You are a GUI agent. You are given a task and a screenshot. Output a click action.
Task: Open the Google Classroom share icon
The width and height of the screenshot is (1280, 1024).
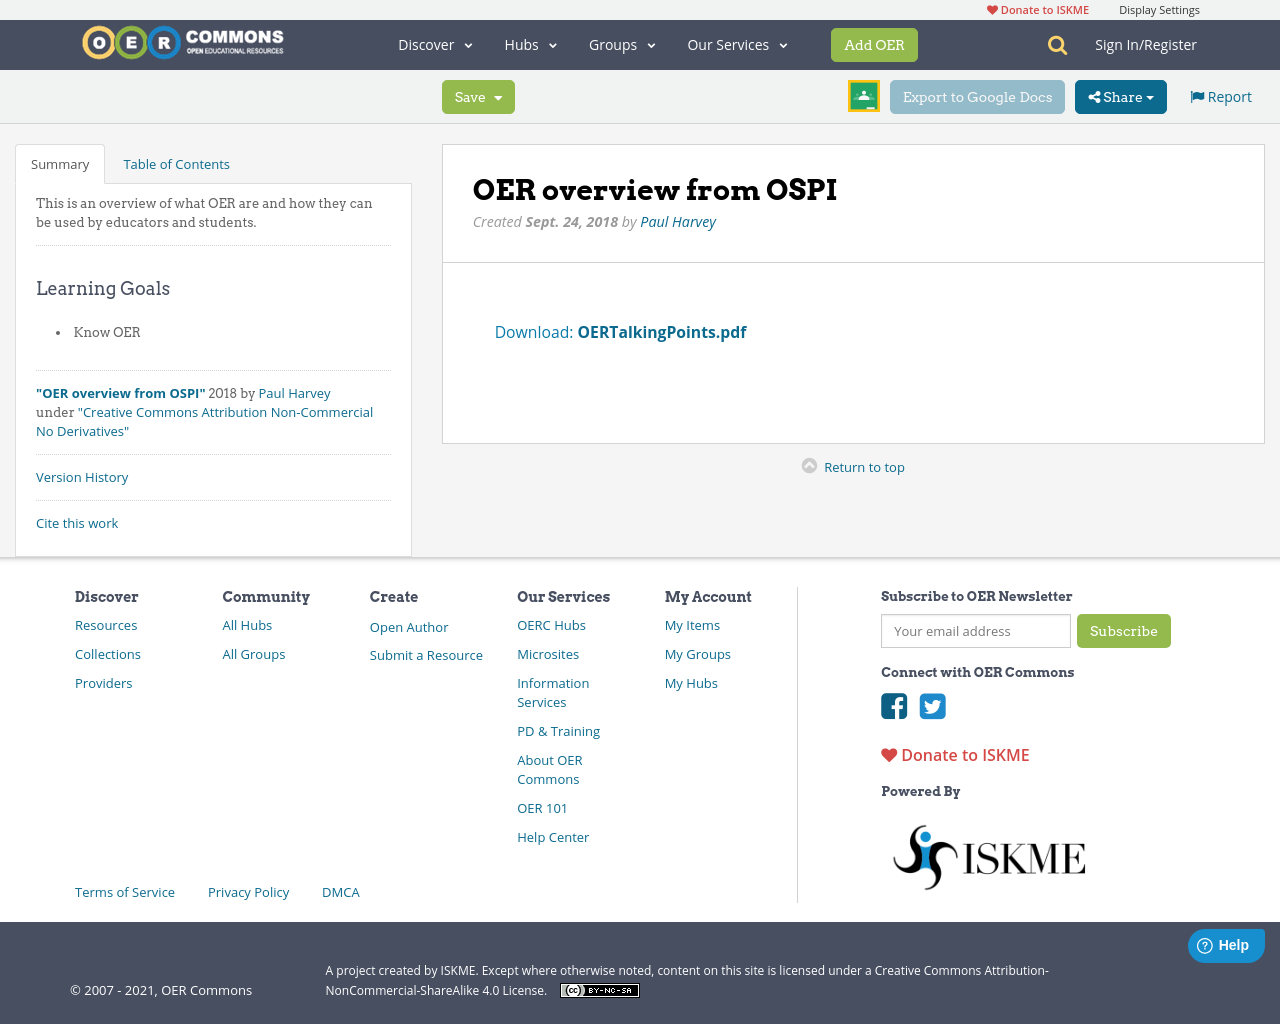click(863, 96)
